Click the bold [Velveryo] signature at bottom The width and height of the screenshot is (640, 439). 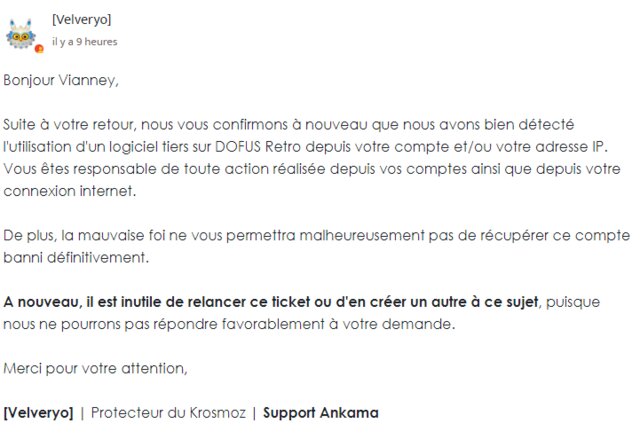(x=38, y=413)
